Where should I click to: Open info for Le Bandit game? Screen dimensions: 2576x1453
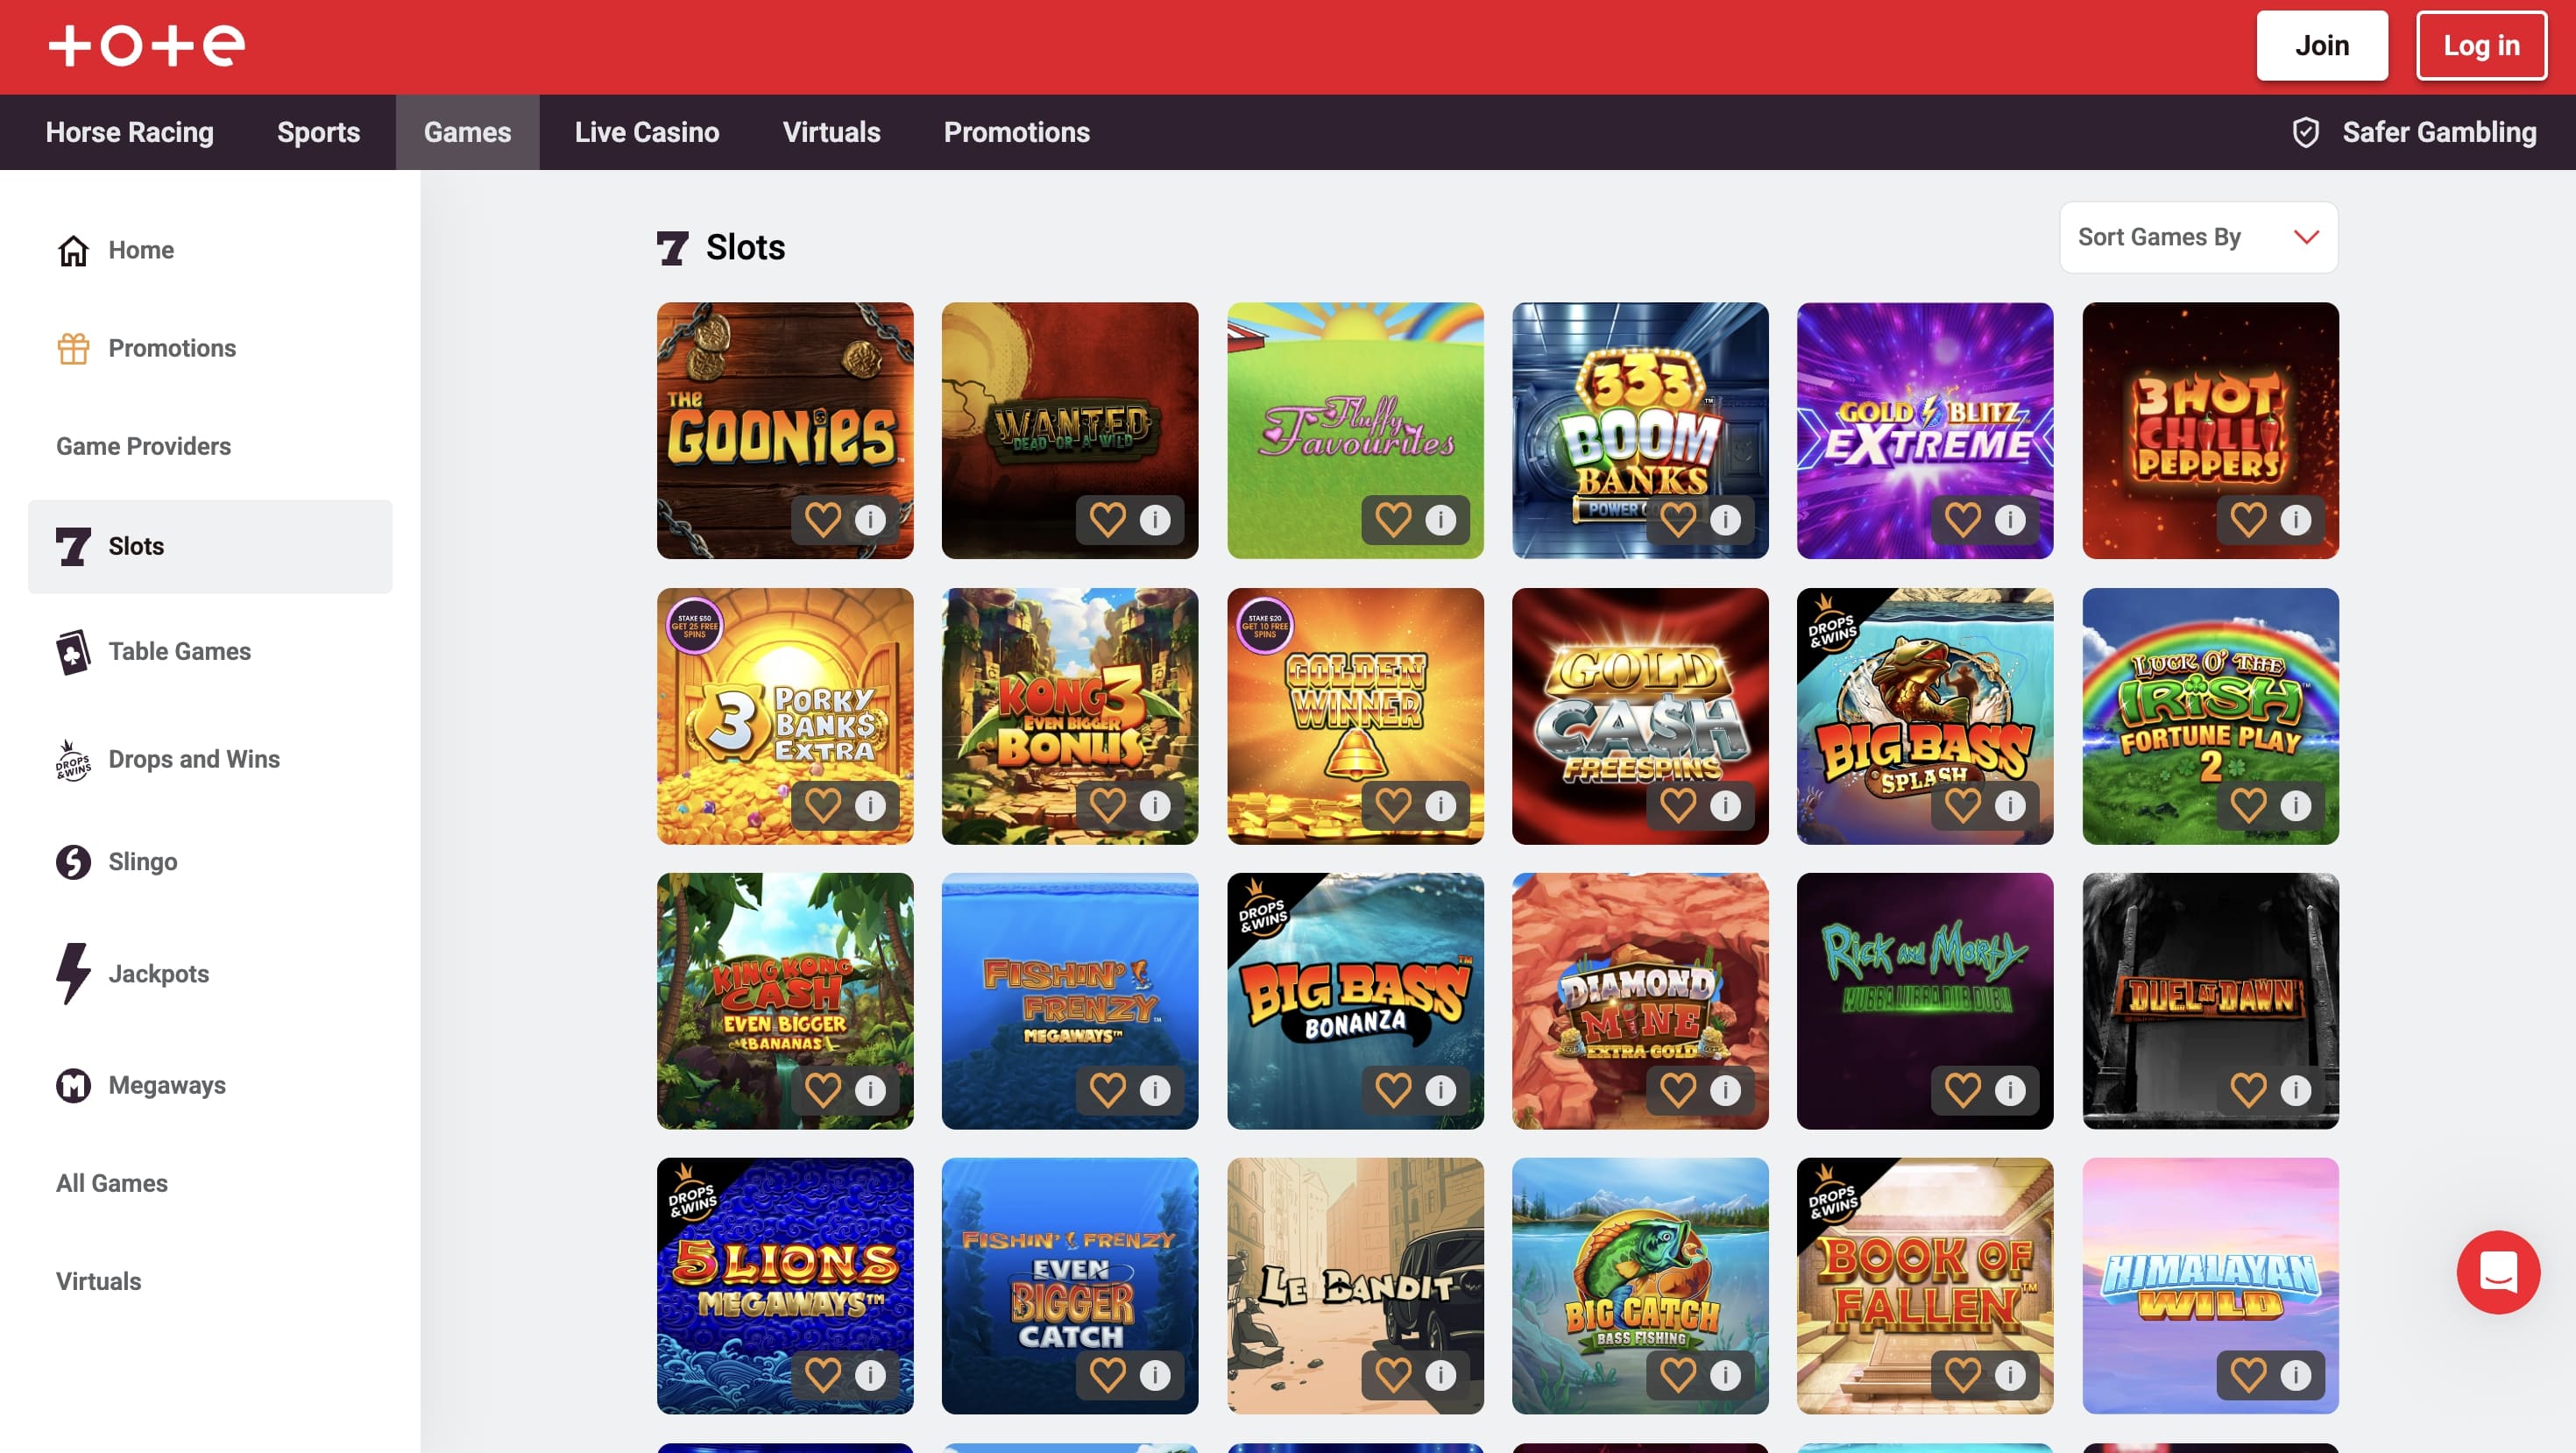tap(1440, 1375)
